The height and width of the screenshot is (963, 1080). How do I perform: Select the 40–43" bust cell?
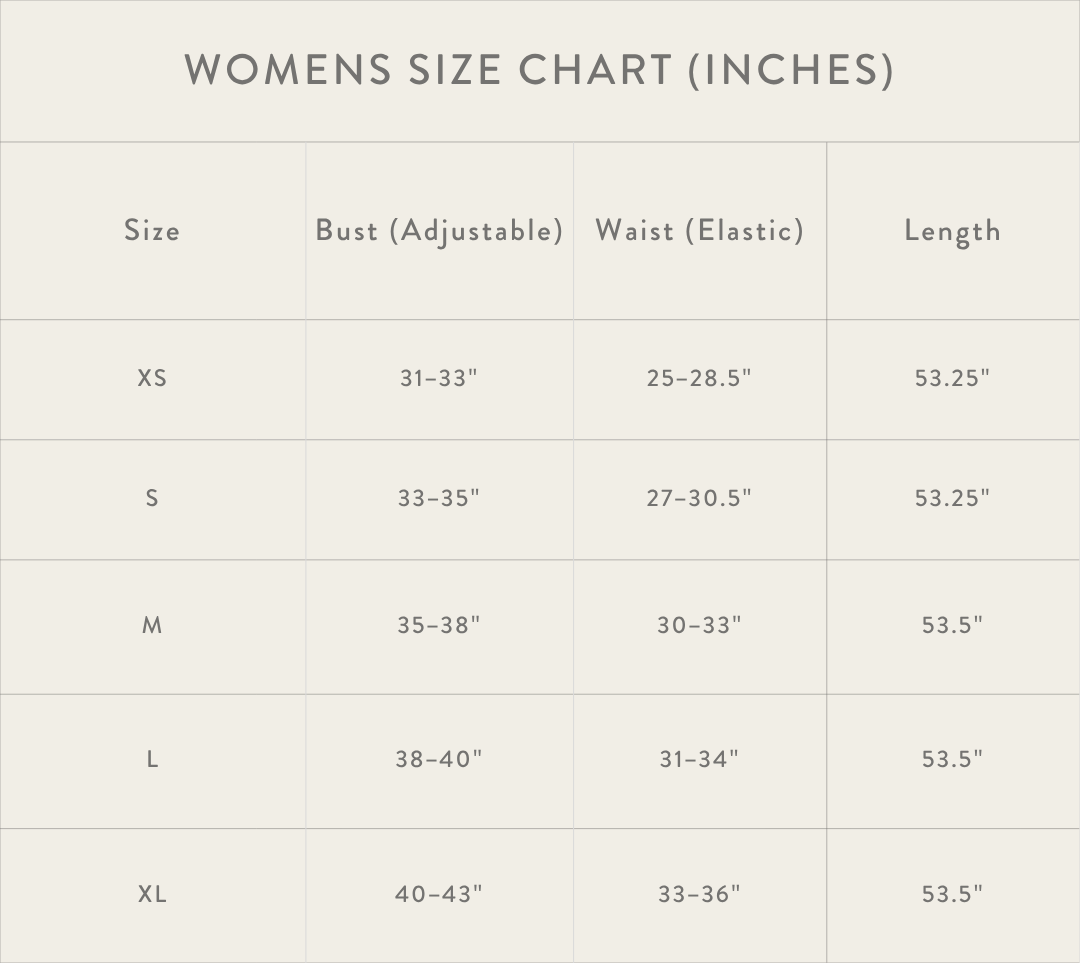coord(439,894)
